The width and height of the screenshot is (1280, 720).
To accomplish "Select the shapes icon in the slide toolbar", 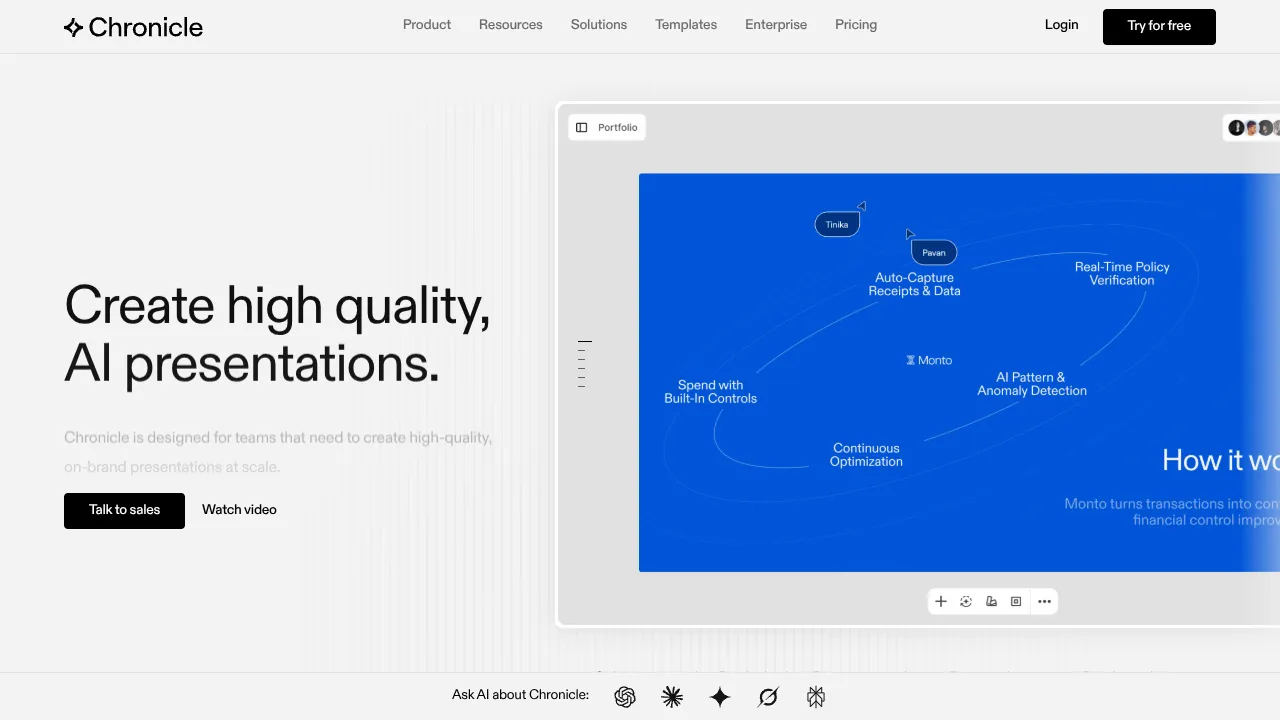I will [x=991, y=601].
